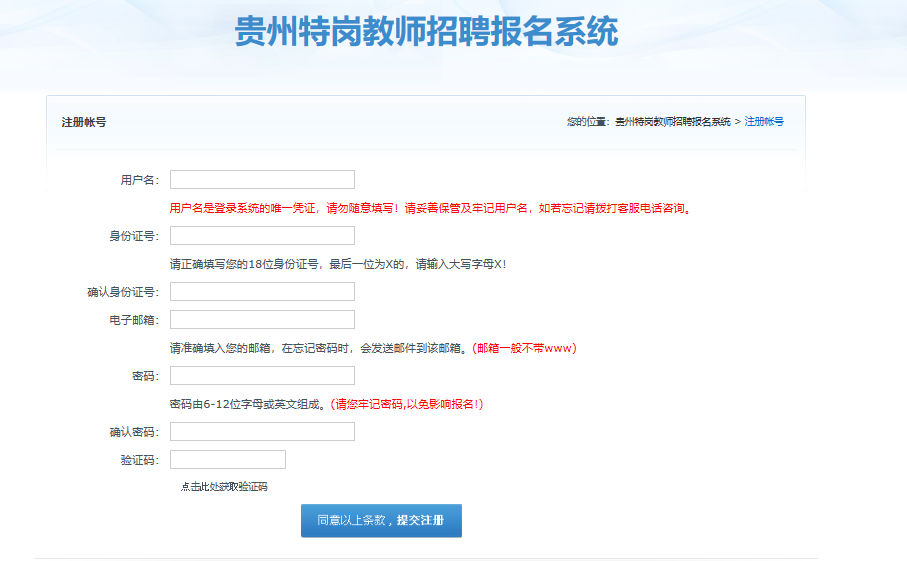Image resolution: width=907 pixels, height=561 pixels.
Task: Focus the 密码 input box
Action: click(262, 376)
